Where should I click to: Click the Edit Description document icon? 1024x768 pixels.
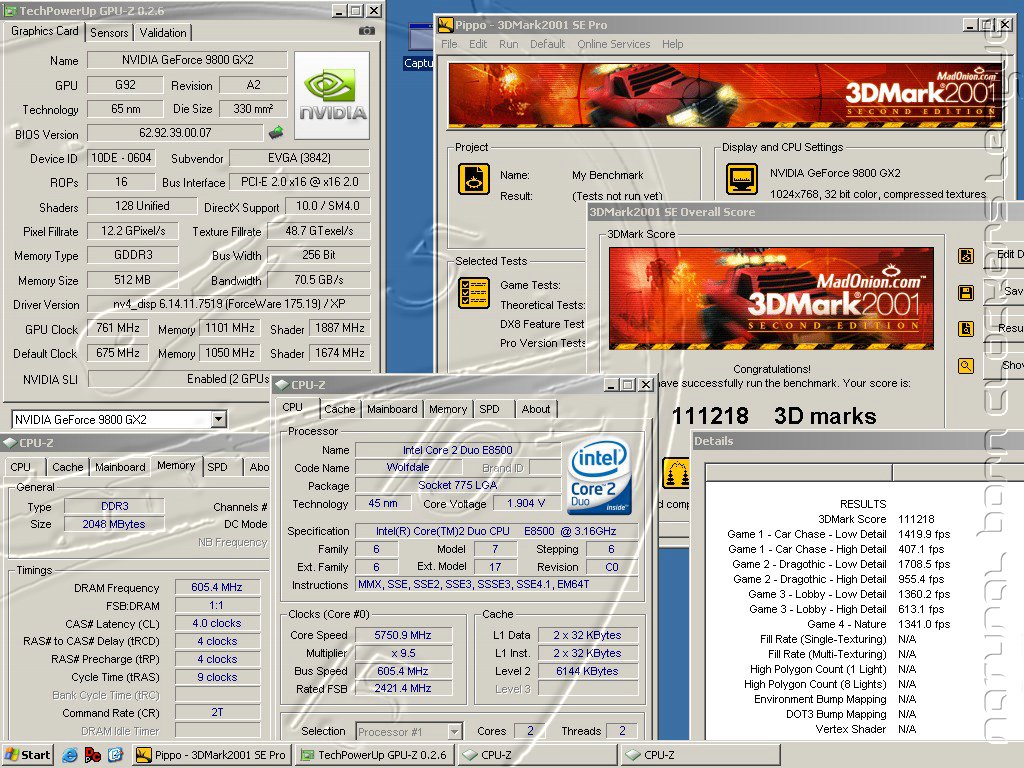(x=966, y=255)
